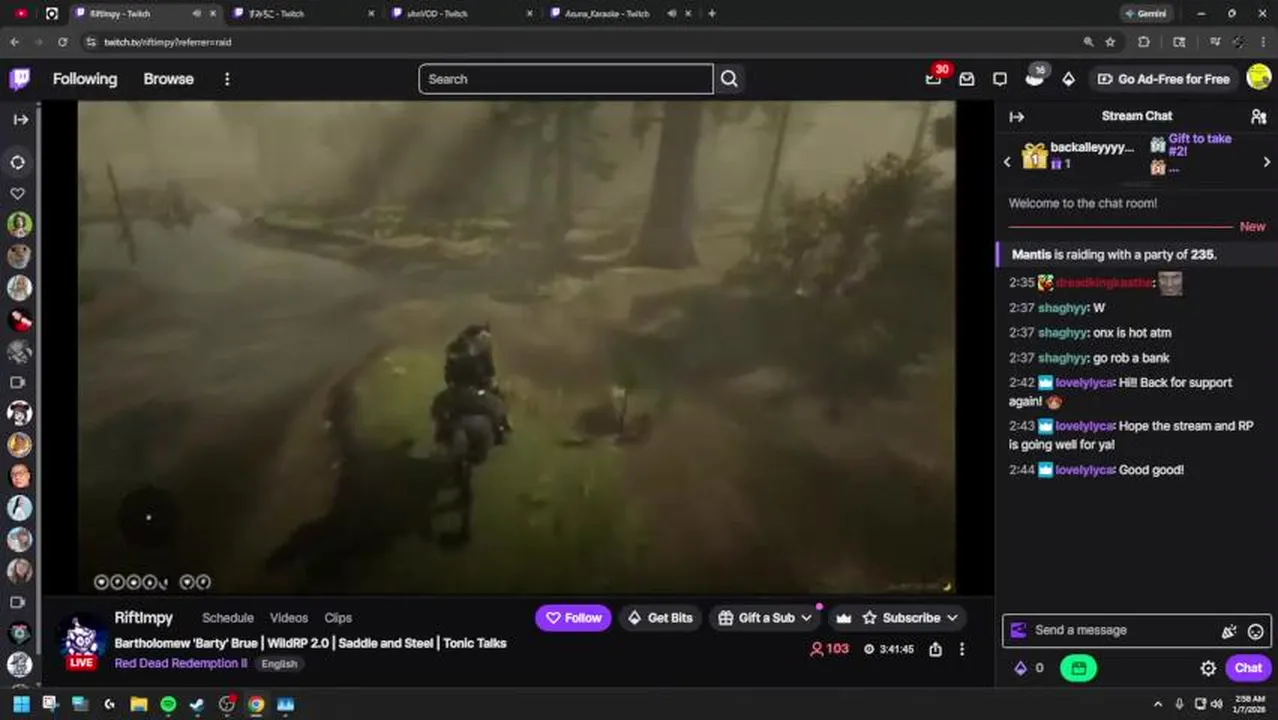The image size is (1278, 720).
Task: Open the stream more options vertical dots
Action: [962, 649]
